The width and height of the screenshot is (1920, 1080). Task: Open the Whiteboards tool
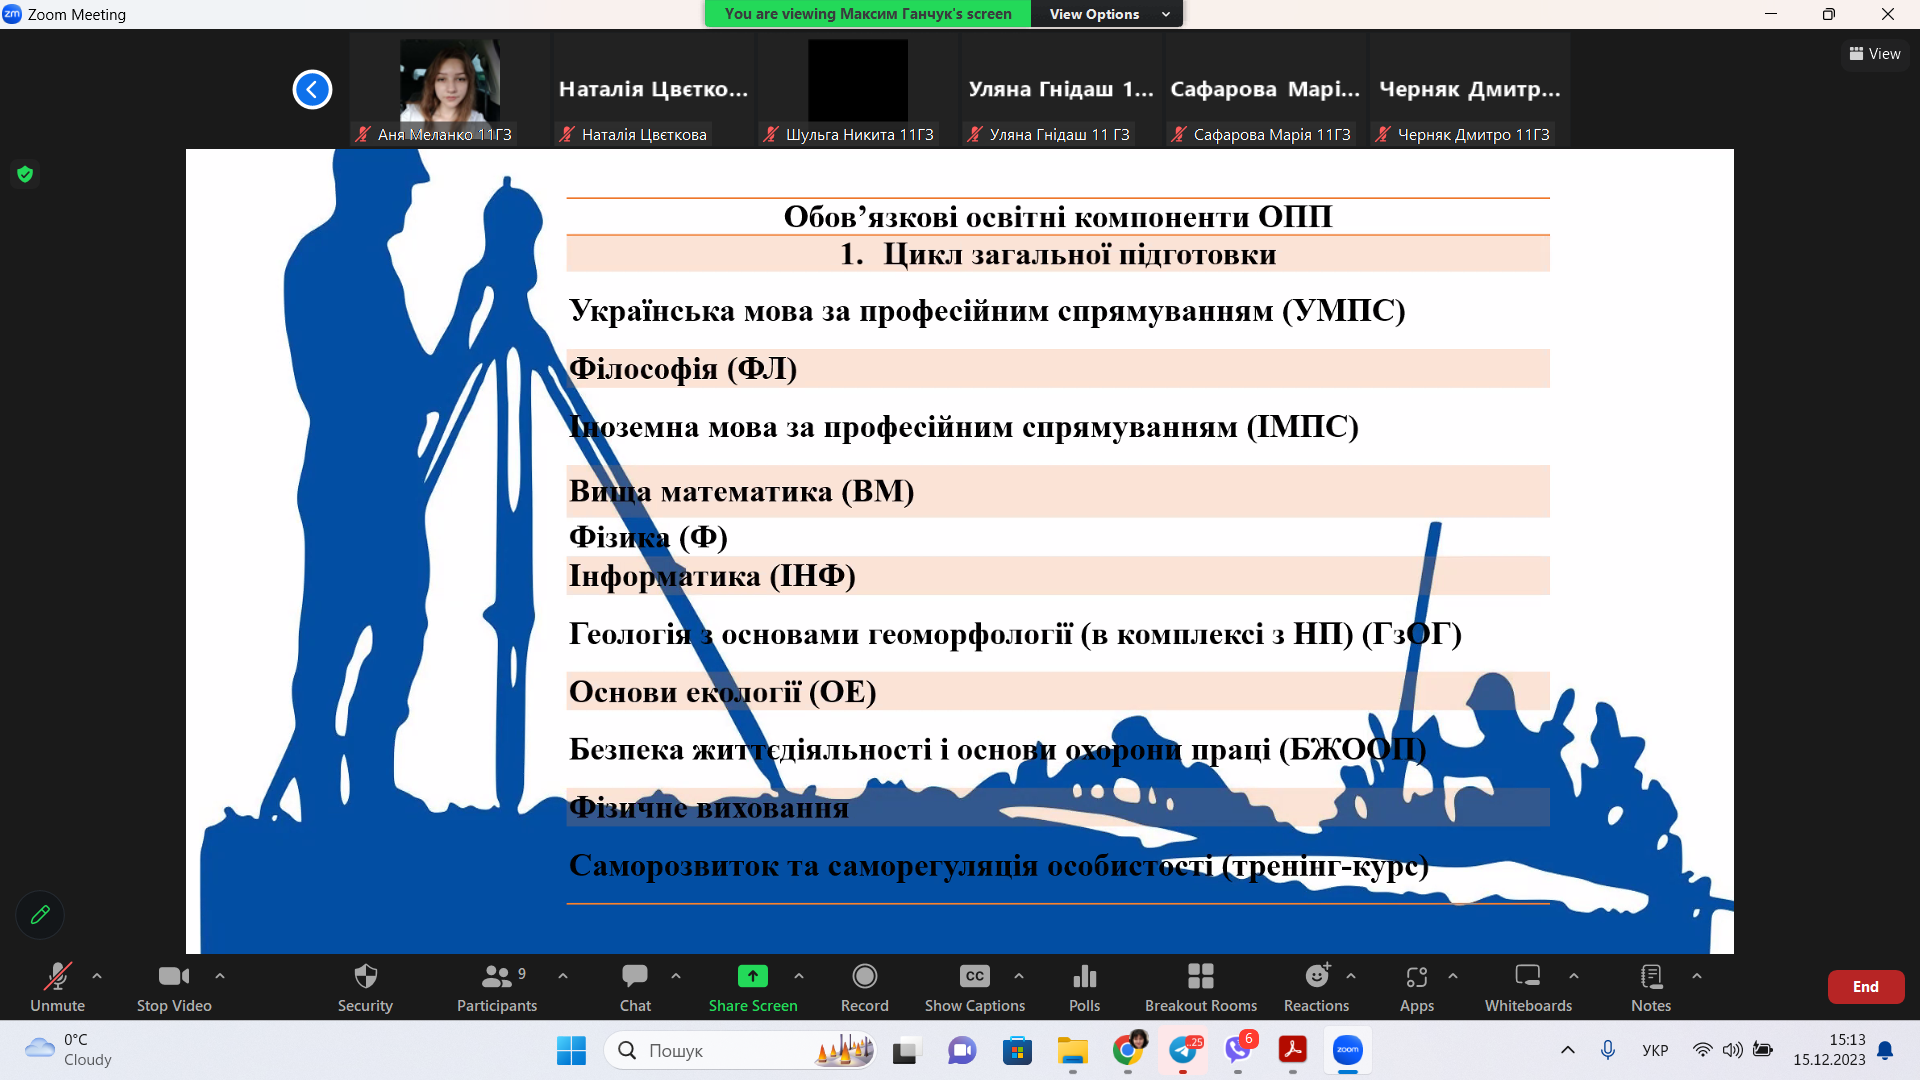tap(1527, 986)
